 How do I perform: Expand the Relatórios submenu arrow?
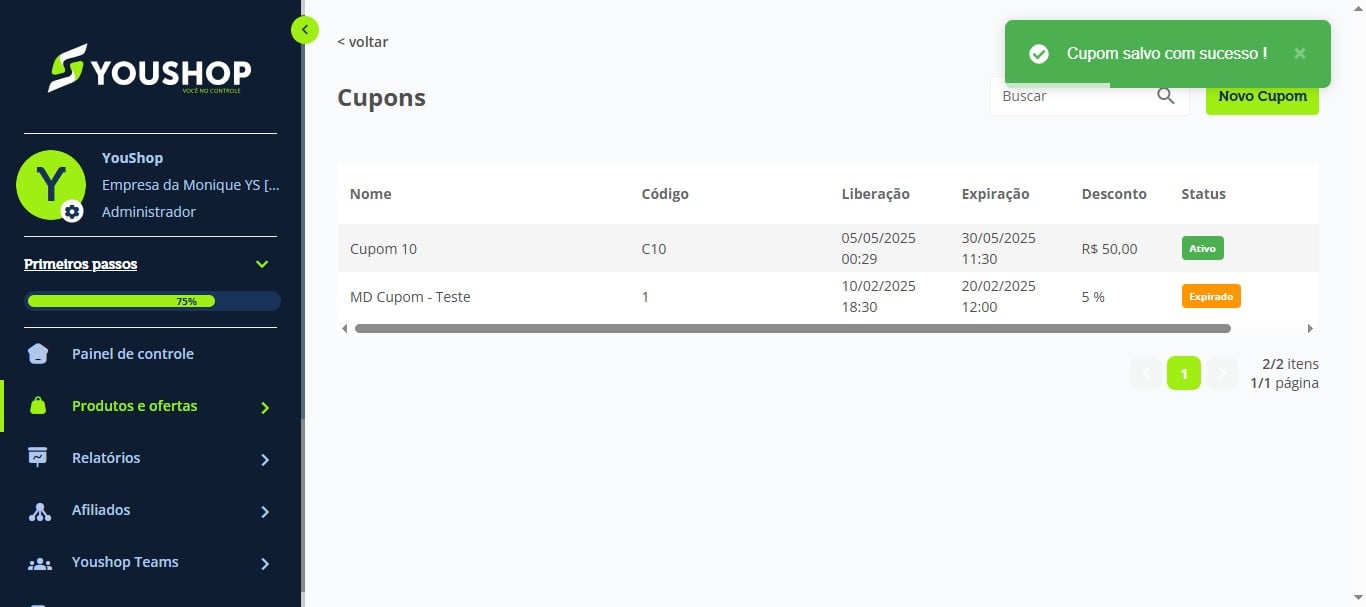tap(265, 459)
